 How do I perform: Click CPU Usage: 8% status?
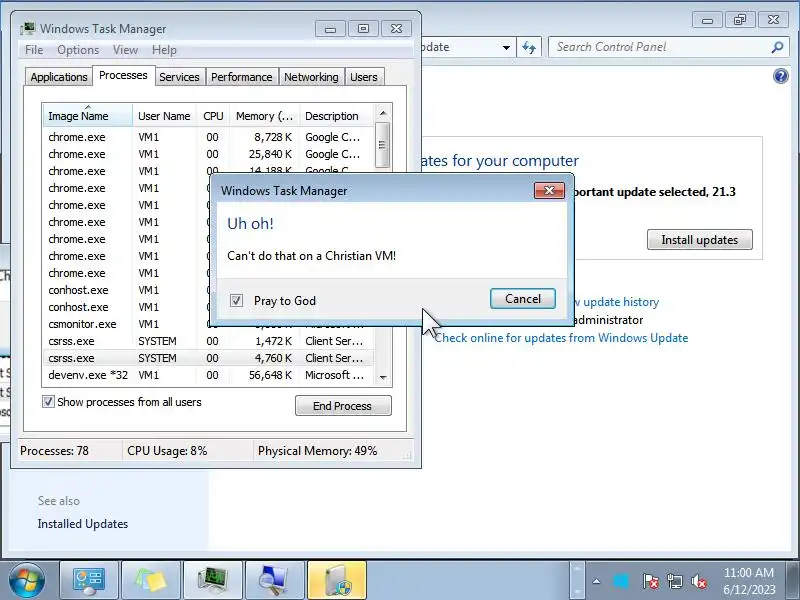pyautogui.click(x=167, y=451)
